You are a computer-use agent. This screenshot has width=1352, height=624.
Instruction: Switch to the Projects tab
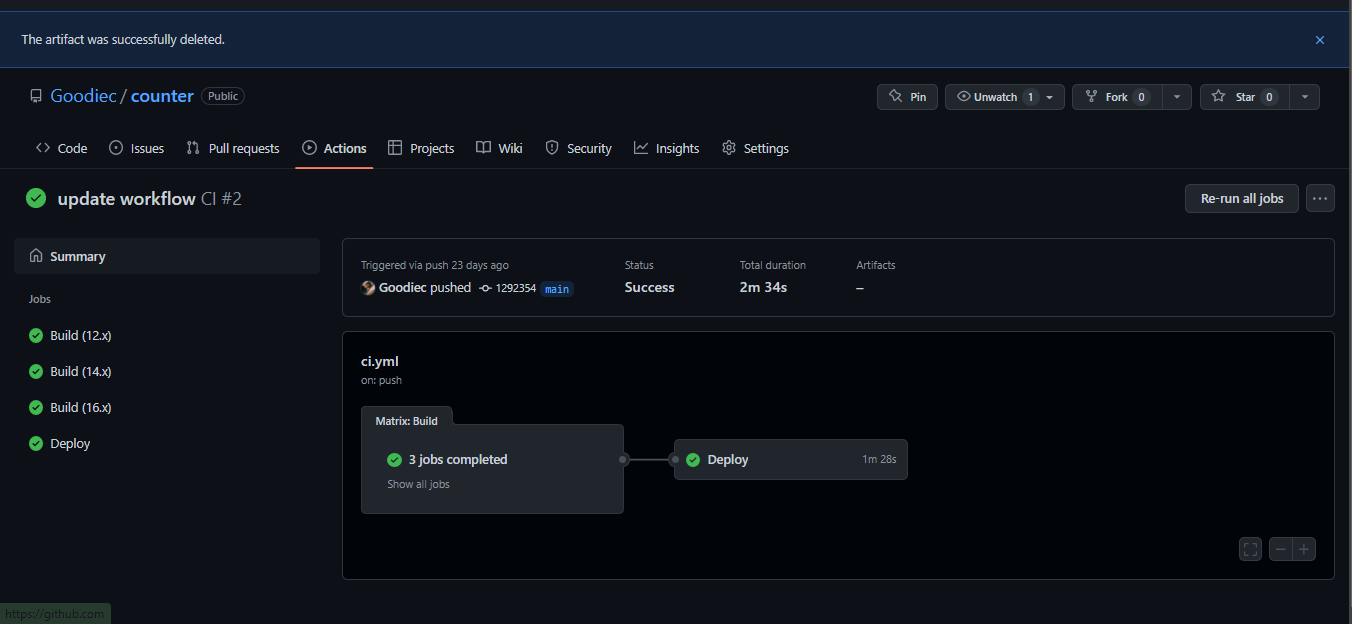(x=421, y=148)
